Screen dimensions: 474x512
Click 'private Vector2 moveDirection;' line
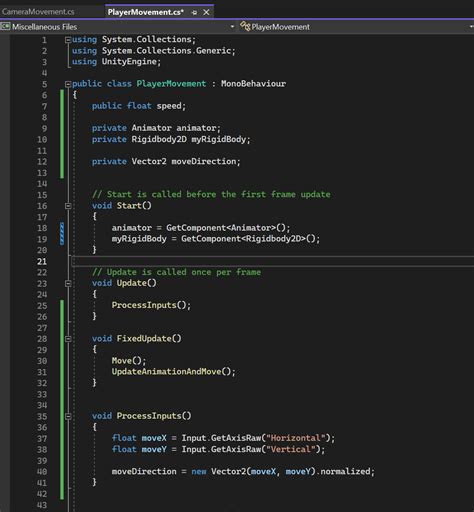pos(166,161)
